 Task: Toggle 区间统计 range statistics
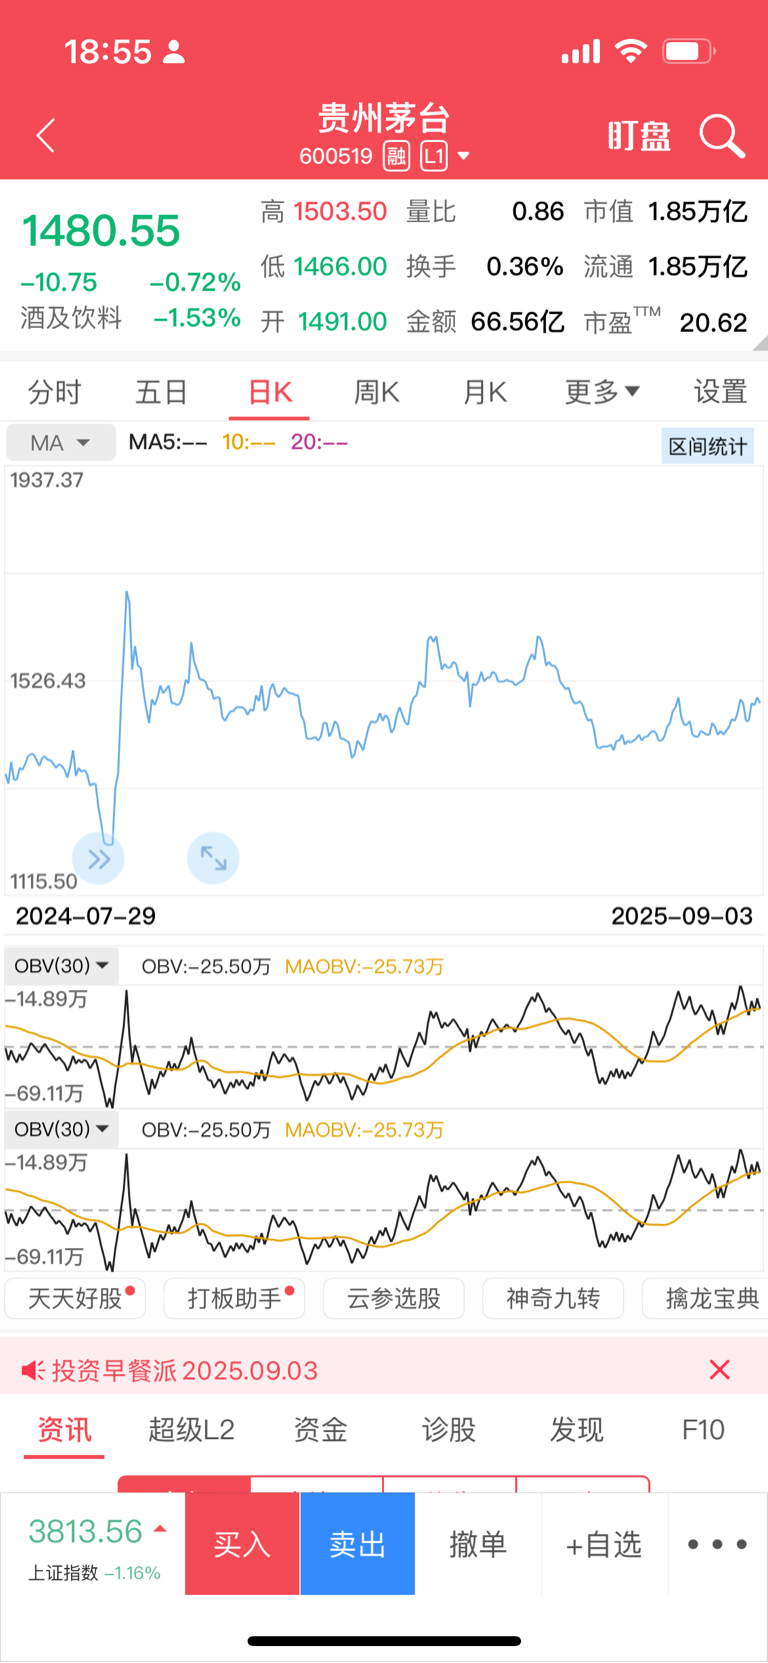point(708,446)
